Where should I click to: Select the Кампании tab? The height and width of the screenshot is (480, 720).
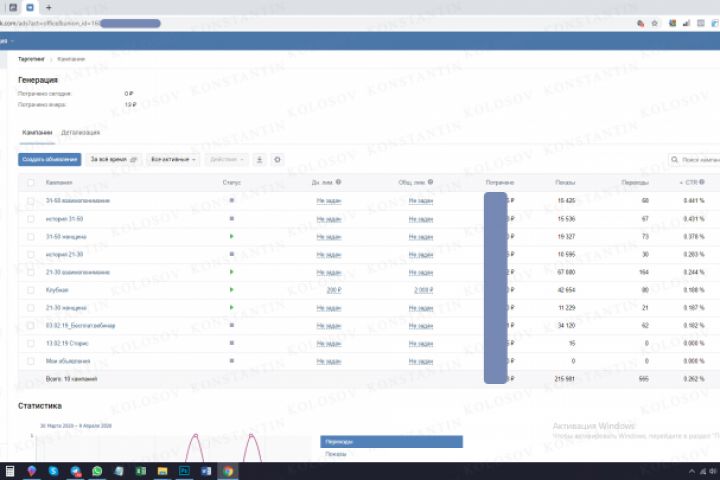coord(37,132)
